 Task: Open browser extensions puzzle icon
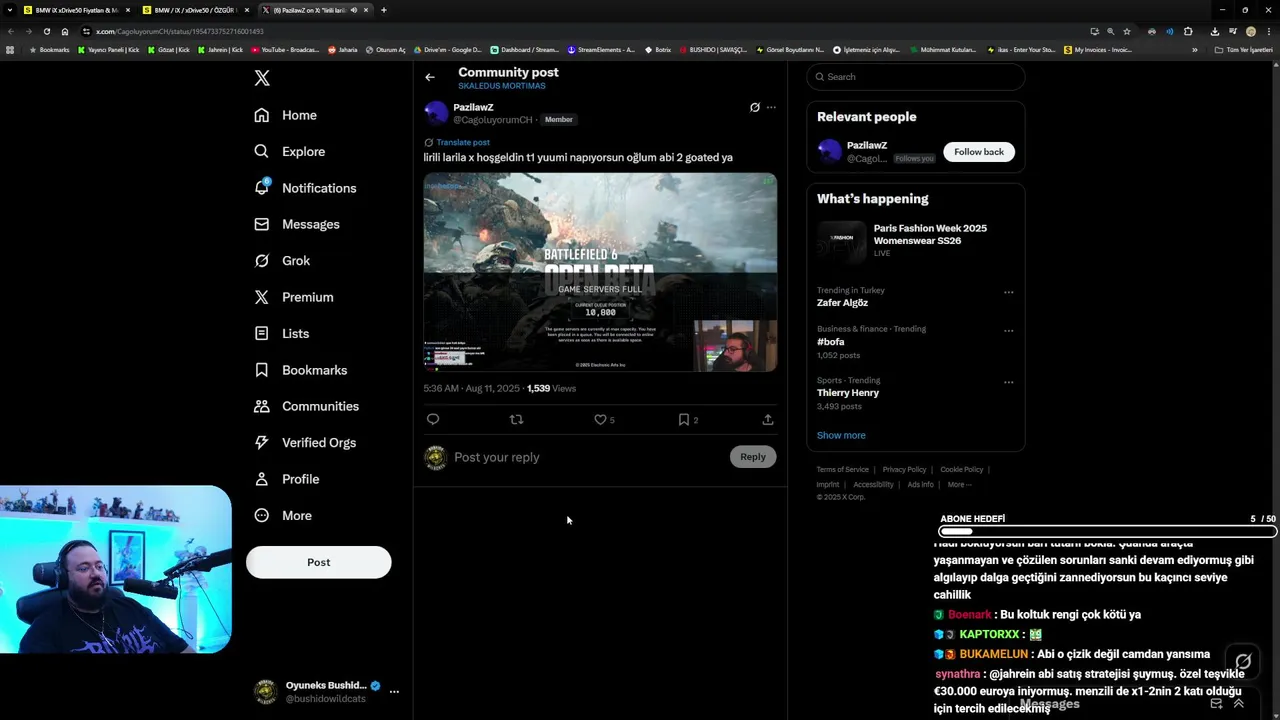tap(1188, 31)
